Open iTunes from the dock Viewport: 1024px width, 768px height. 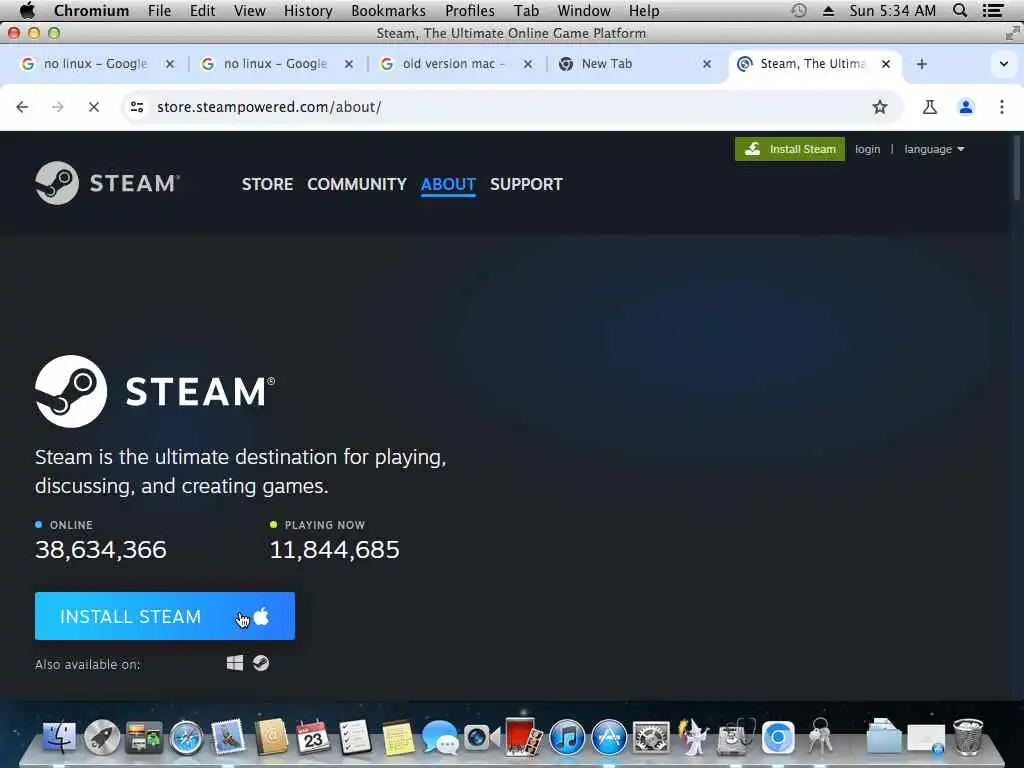tap(567, 738)
